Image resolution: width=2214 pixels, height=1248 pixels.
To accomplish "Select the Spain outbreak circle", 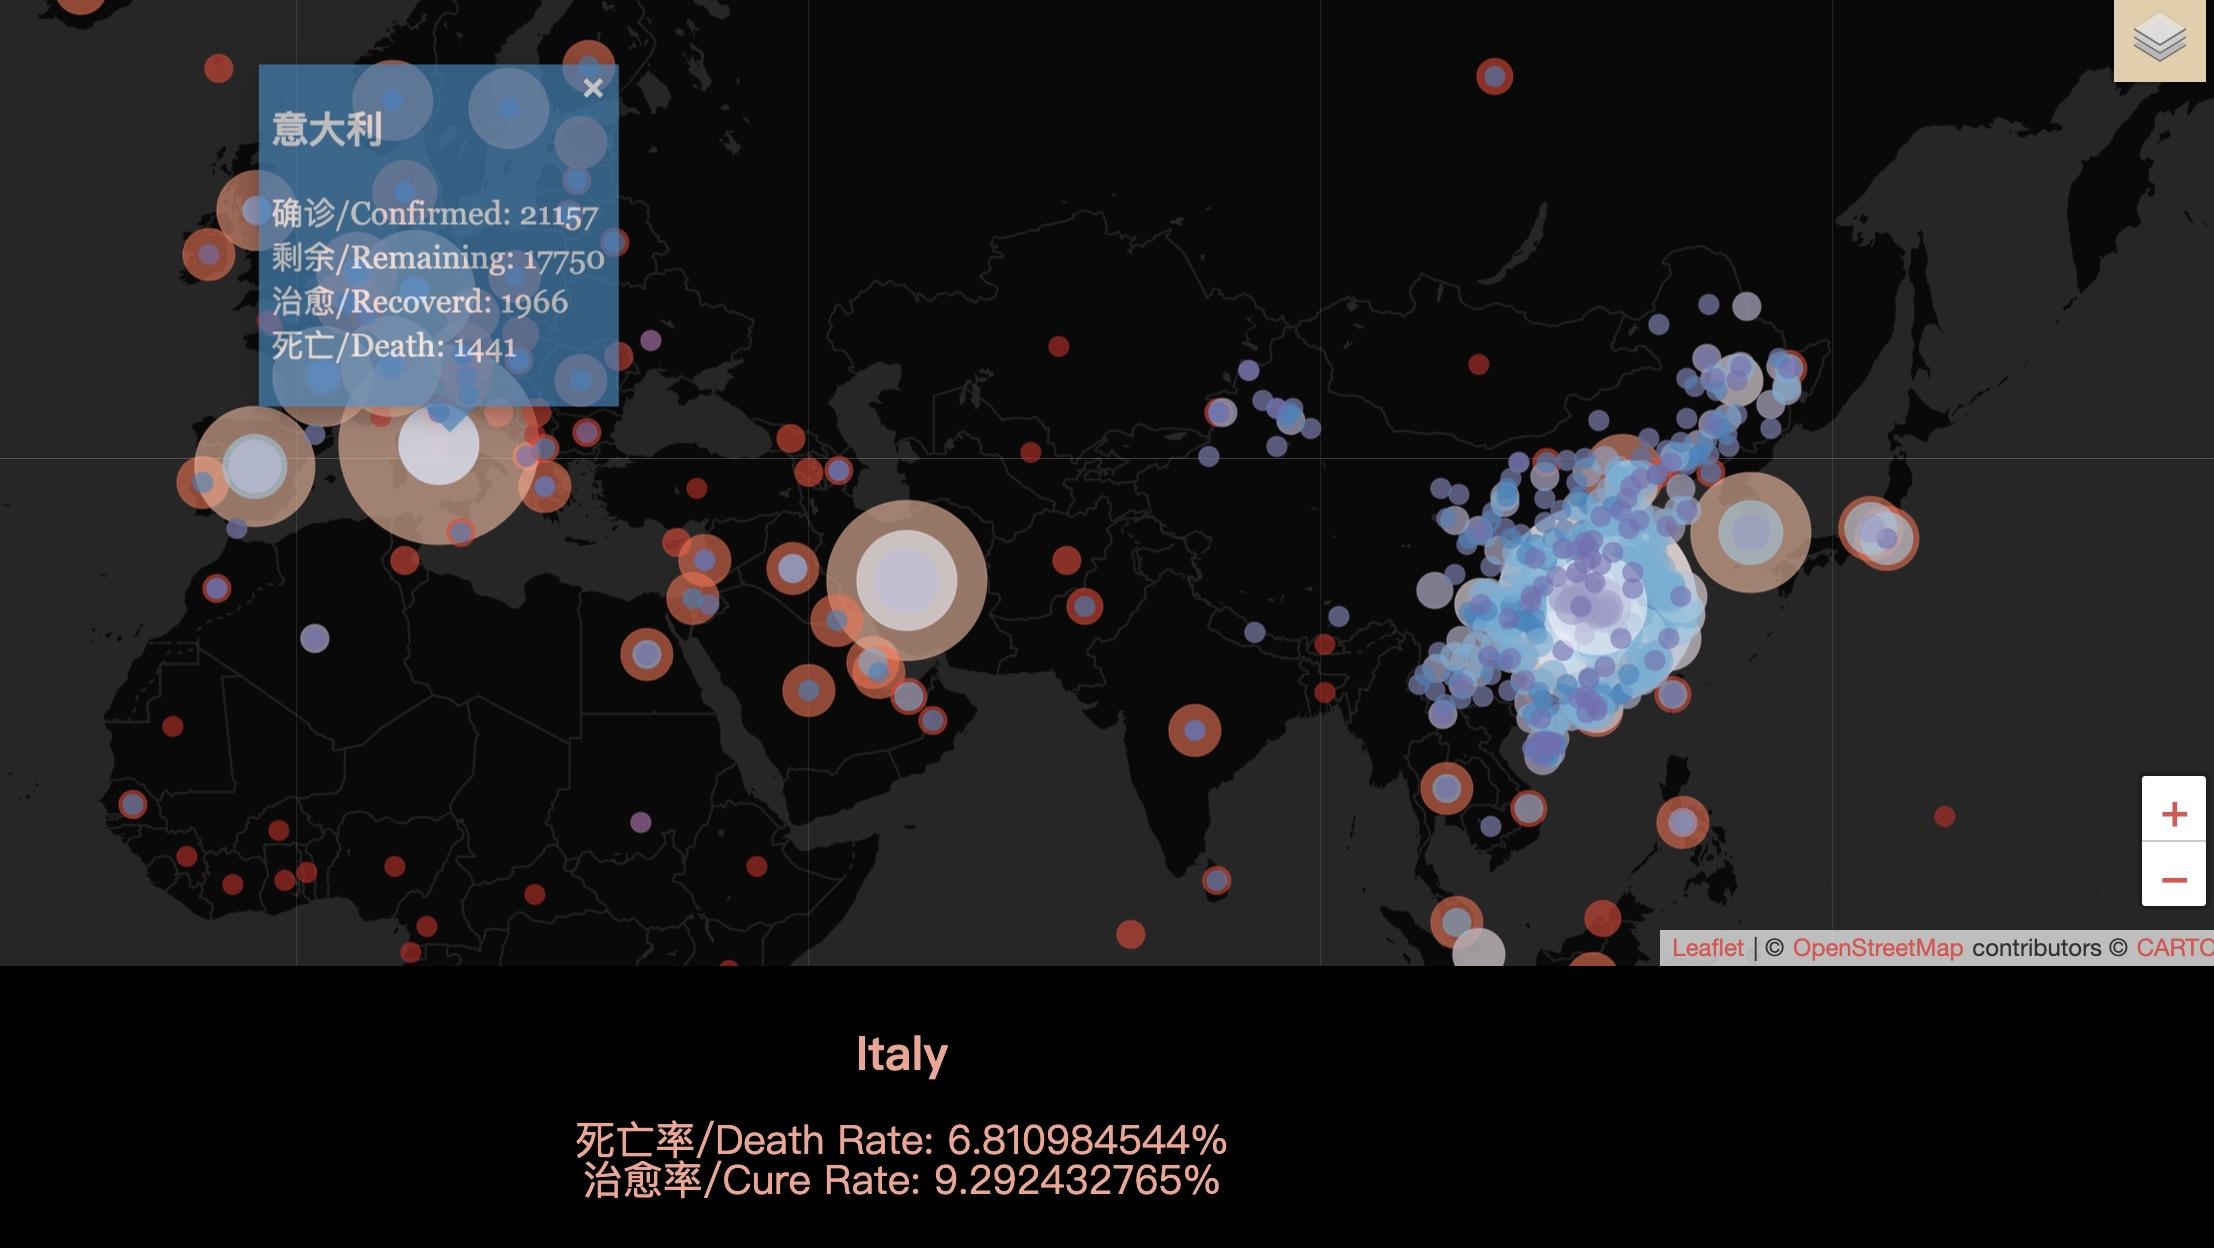I will 255,466.
